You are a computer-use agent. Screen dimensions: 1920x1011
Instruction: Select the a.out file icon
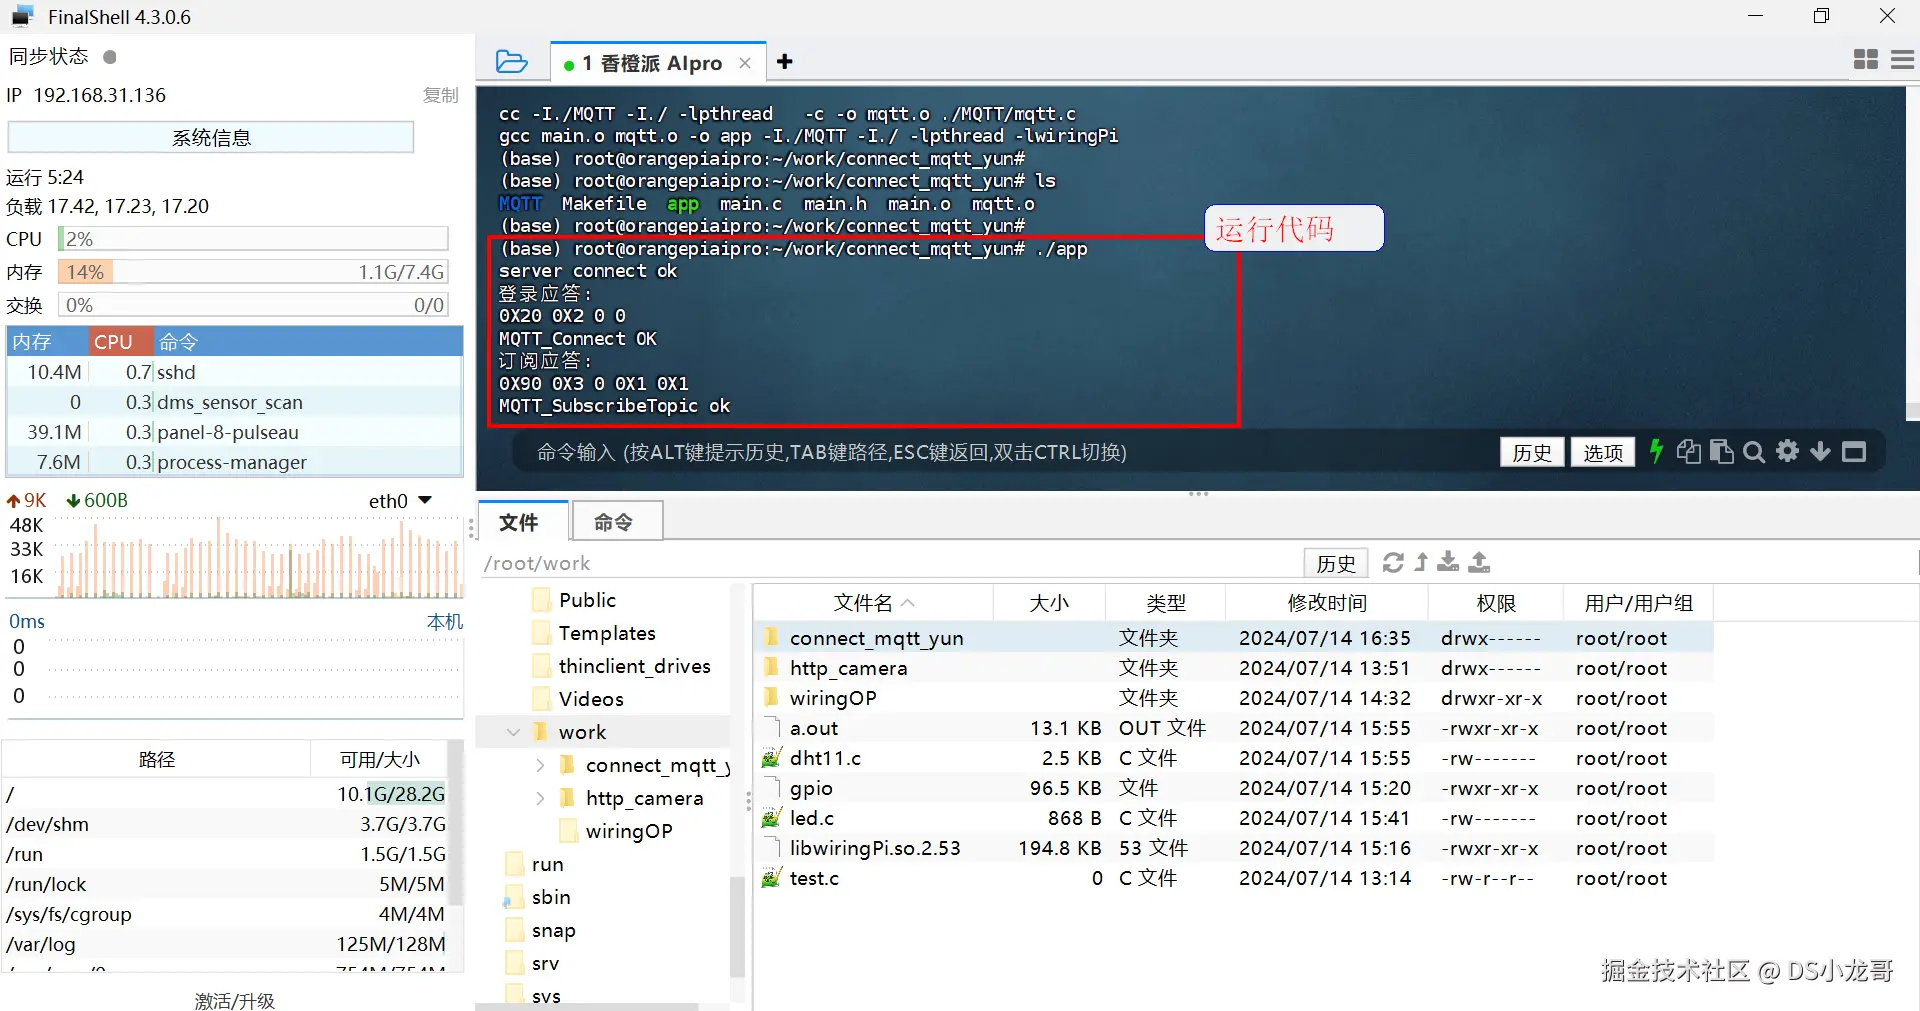[x=771, y=727]
